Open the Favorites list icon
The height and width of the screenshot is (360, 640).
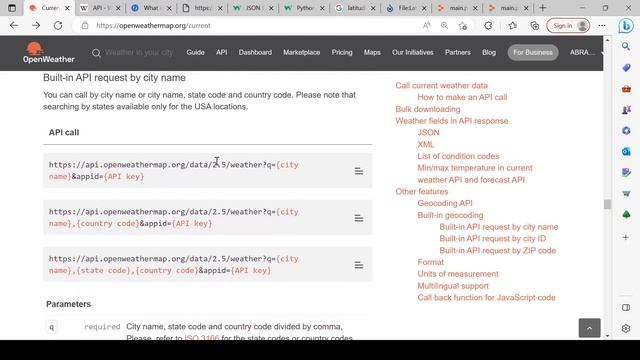(513, 25)
